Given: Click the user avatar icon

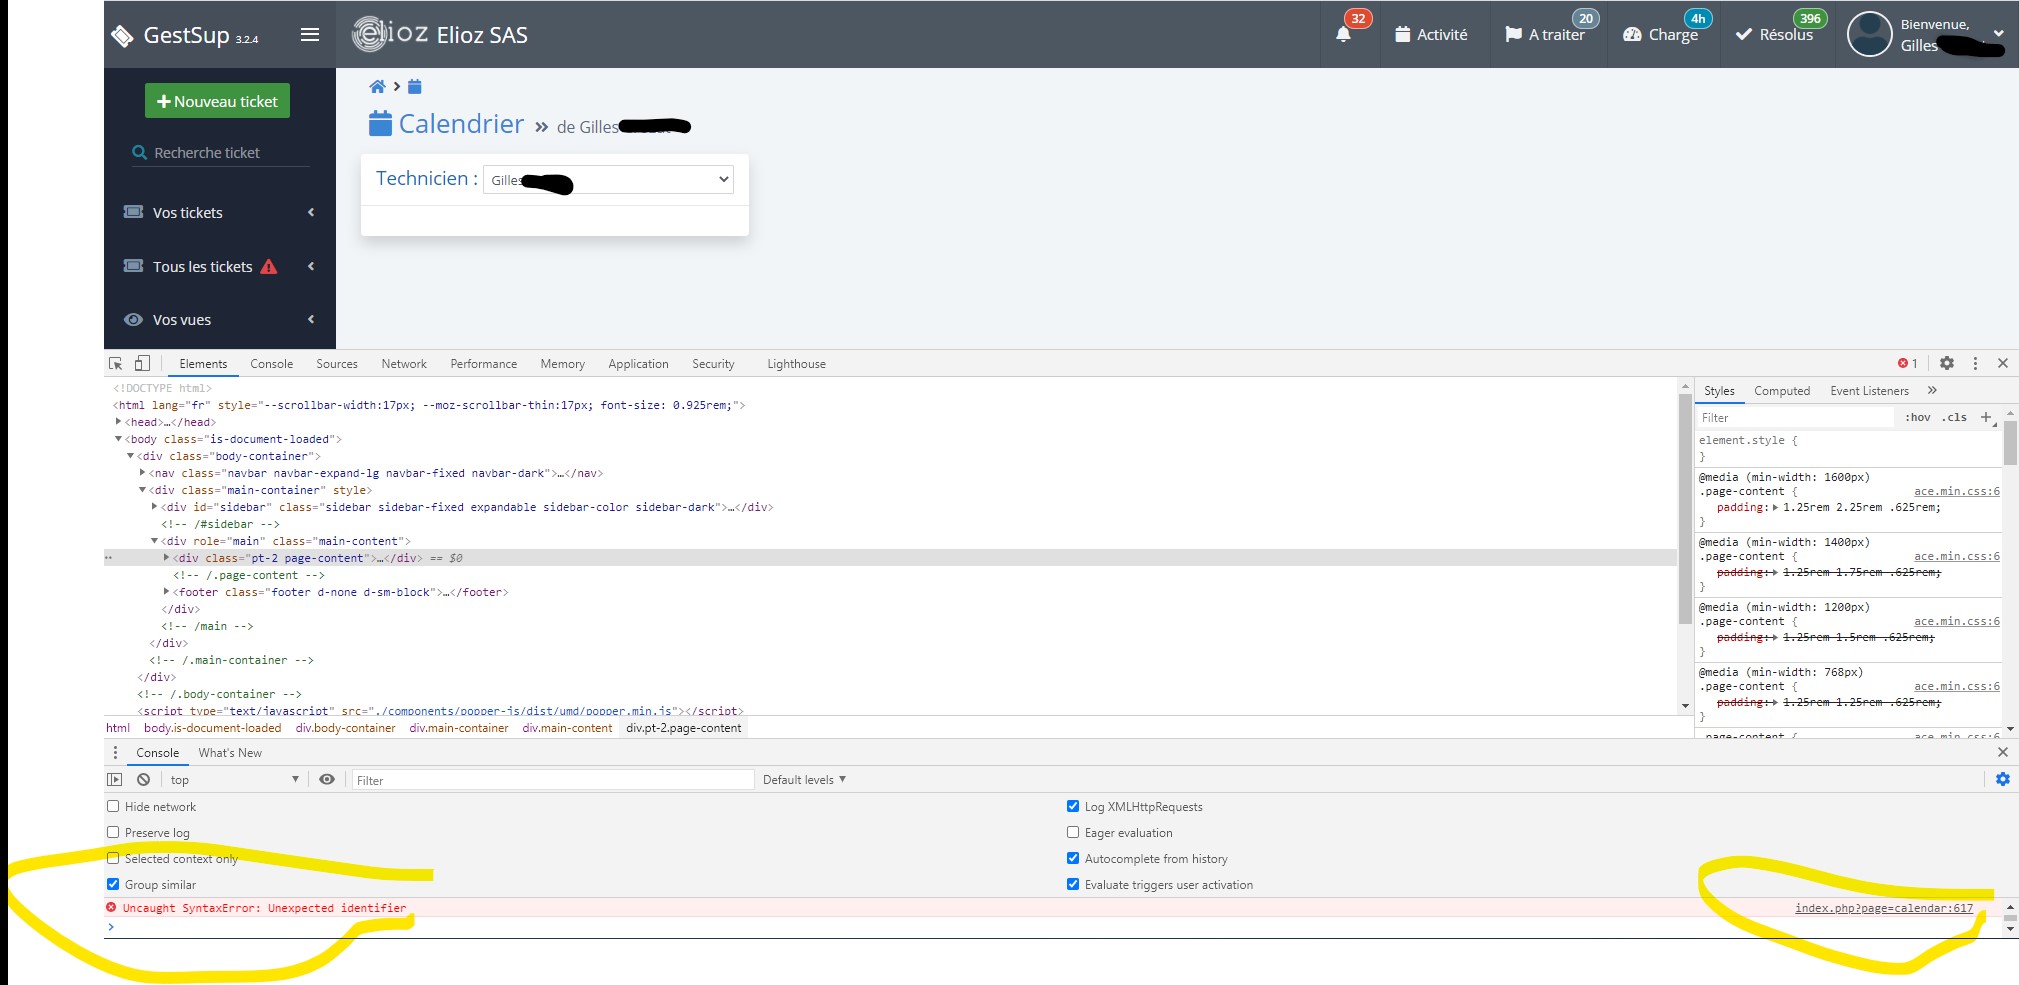Looking at the screenshot, I should [x=1869, y=35].
